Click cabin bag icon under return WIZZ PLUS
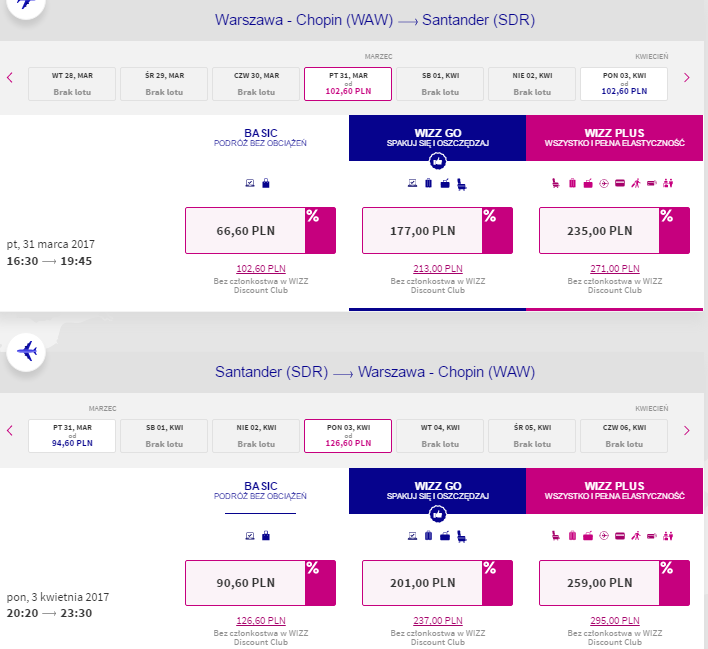The width and height of the screenshot is (708, 649). [x=588, y=536]
